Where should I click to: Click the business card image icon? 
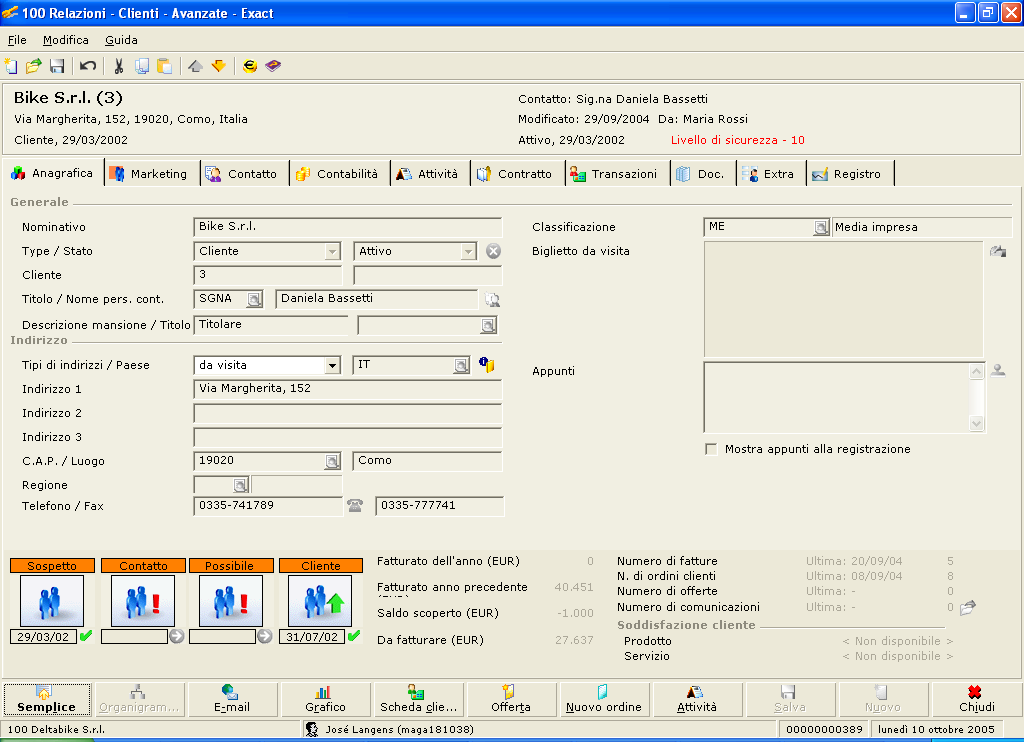[998, 251]
